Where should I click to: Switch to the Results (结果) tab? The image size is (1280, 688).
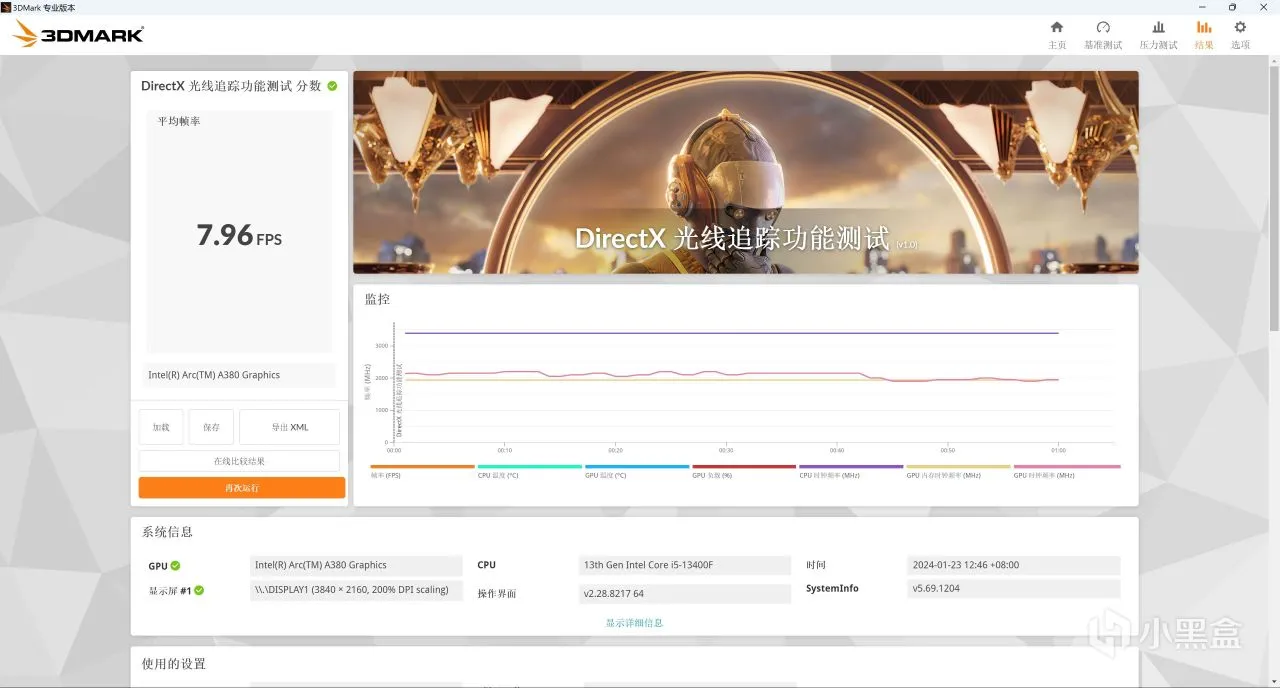click(x=1204, y=34)
